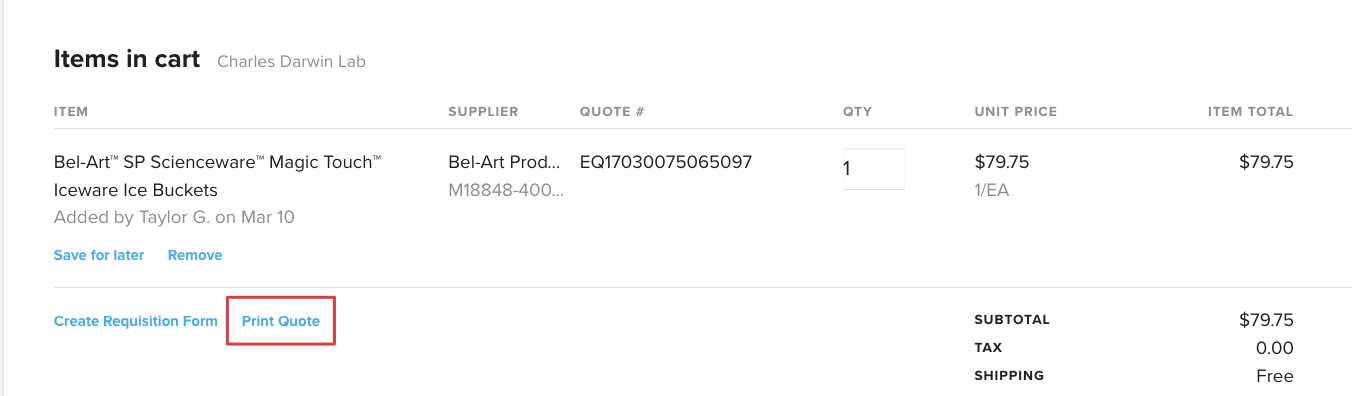Click the ITEM TOTAL column header
The height and width of the screenshot is (396, 1352).
[x=1251, y=112]
